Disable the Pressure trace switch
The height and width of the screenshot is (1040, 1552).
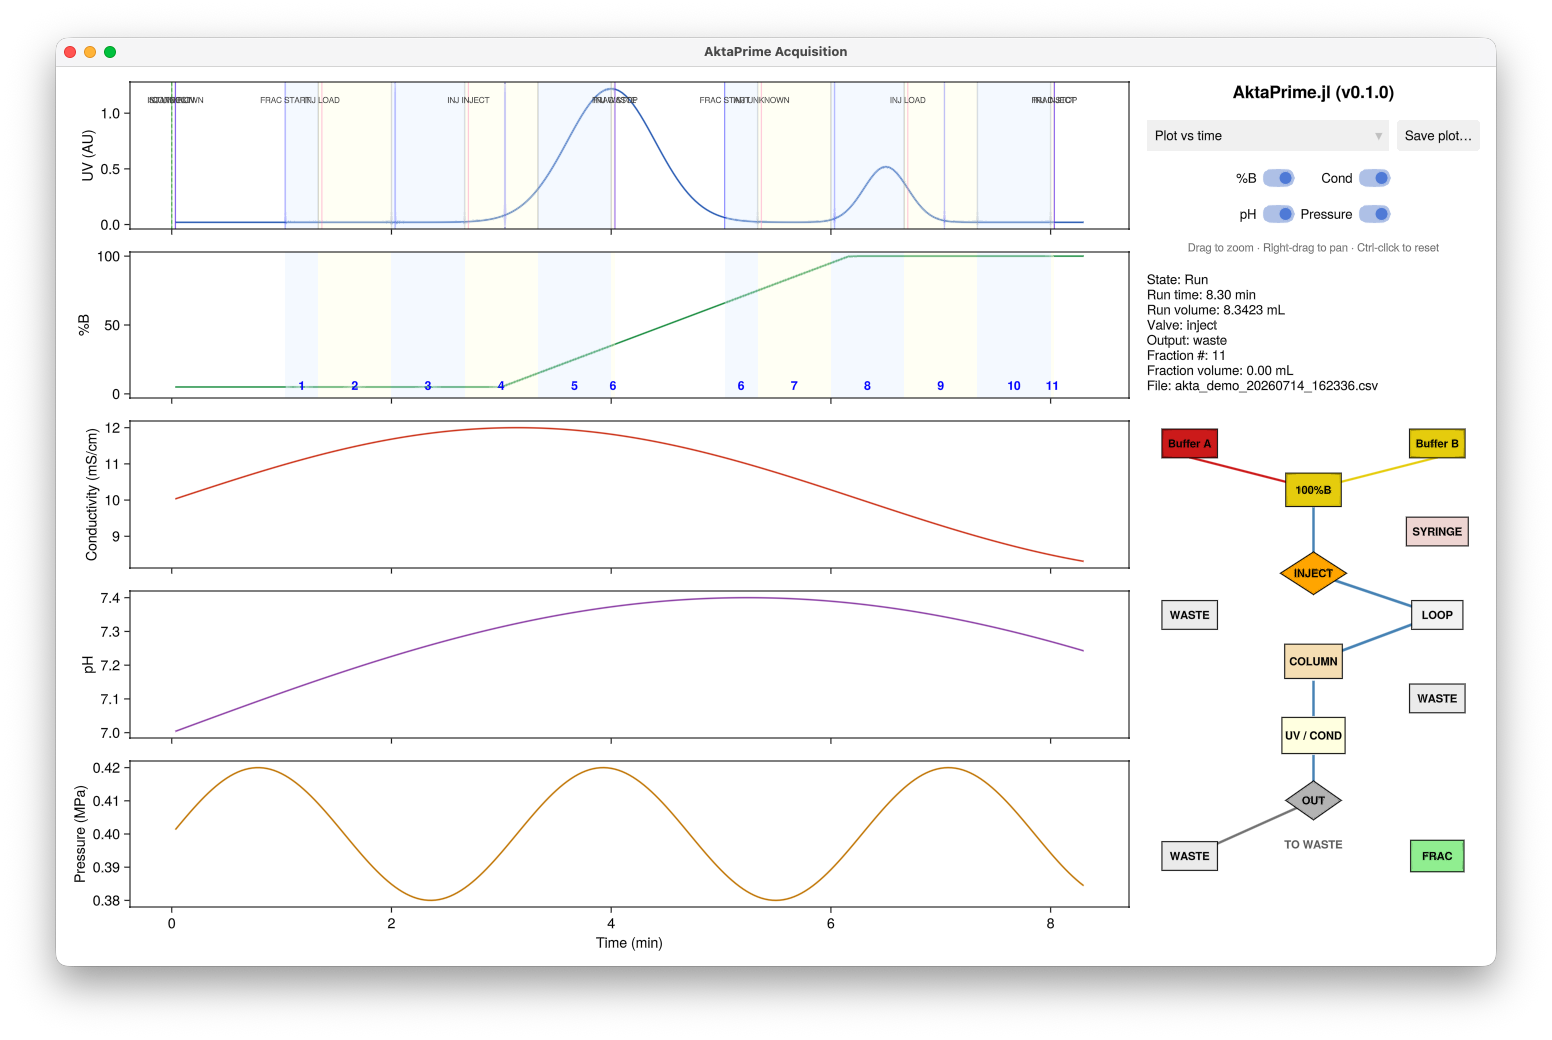(1374, 214)
